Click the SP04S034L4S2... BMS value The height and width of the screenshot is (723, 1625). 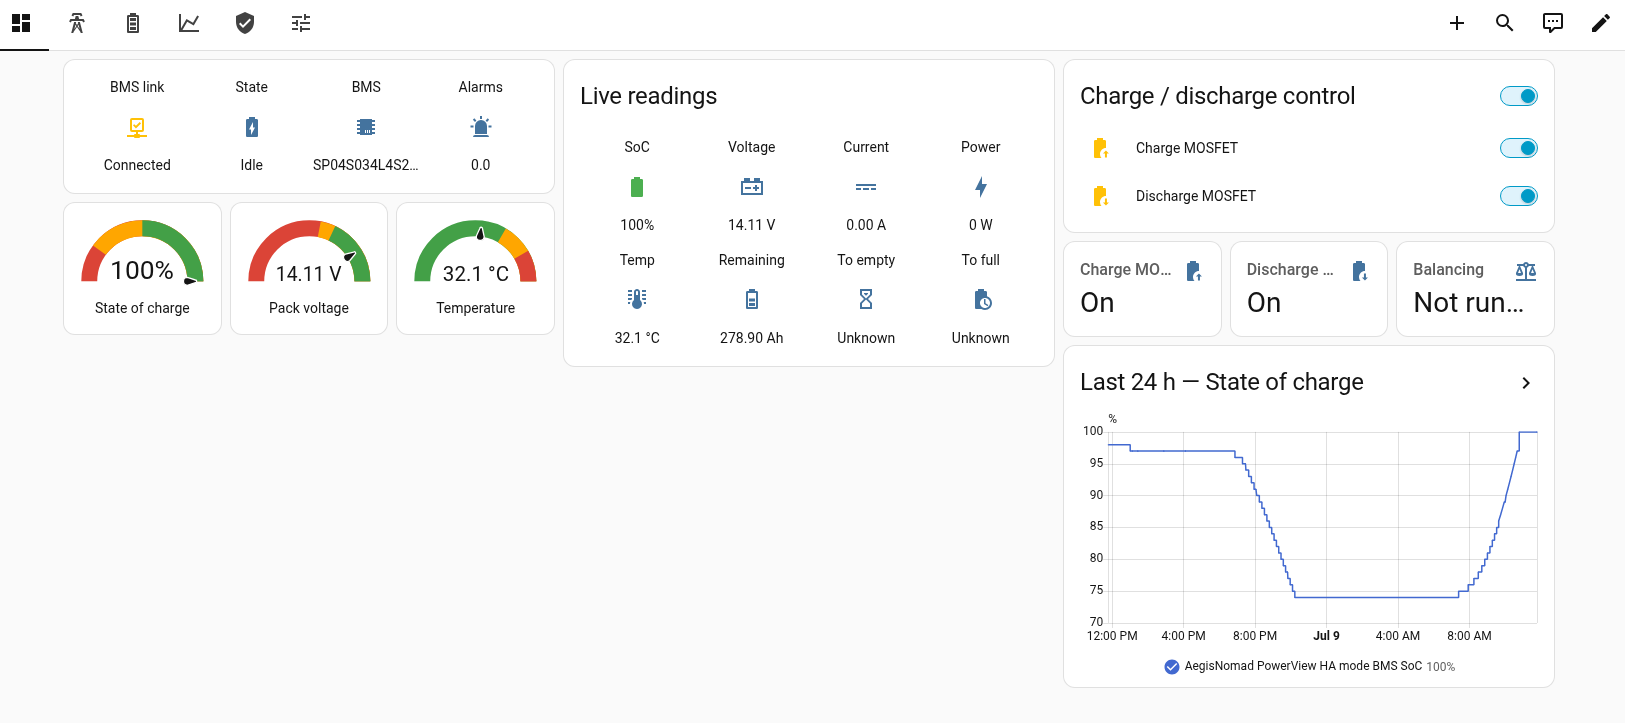click(x=366, y=165)
